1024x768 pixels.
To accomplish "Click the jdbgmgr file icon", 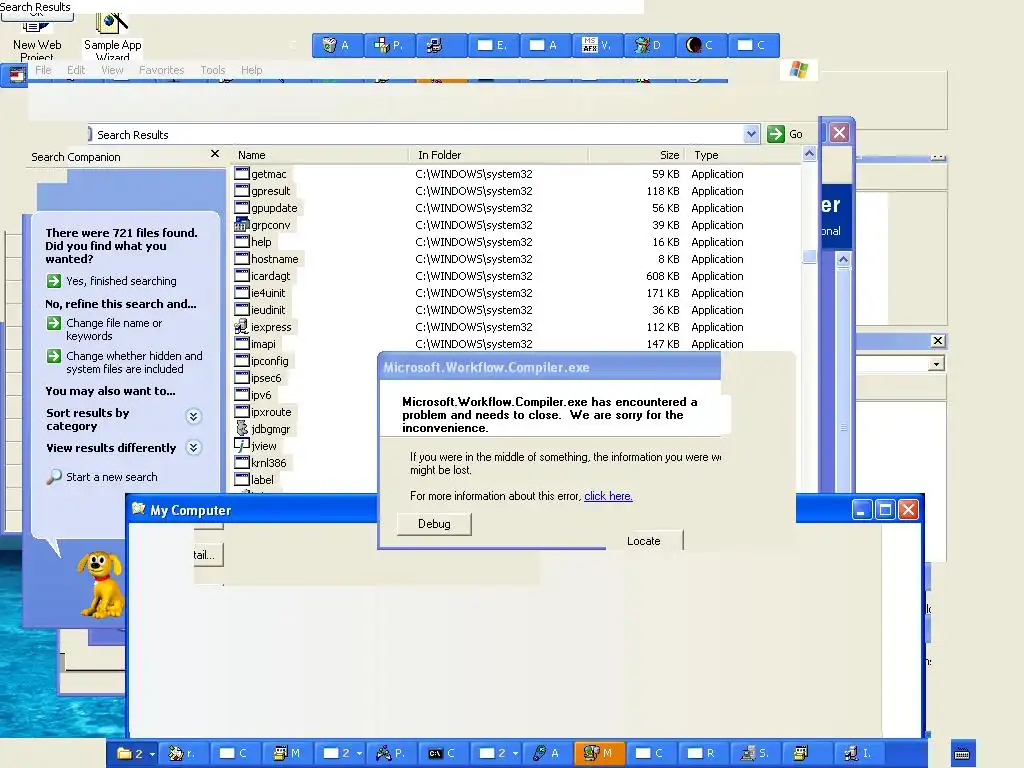I will pos(242,428).
